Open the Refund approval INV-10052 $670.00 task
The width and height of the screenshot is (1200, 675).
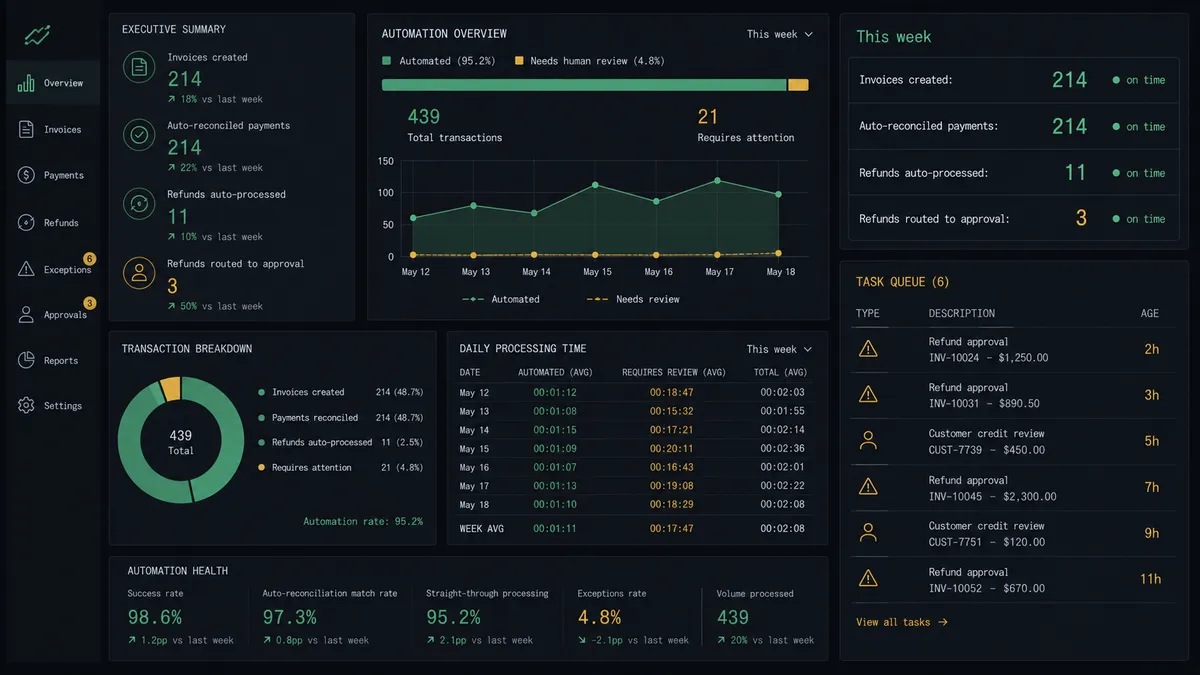[1012, 579]
